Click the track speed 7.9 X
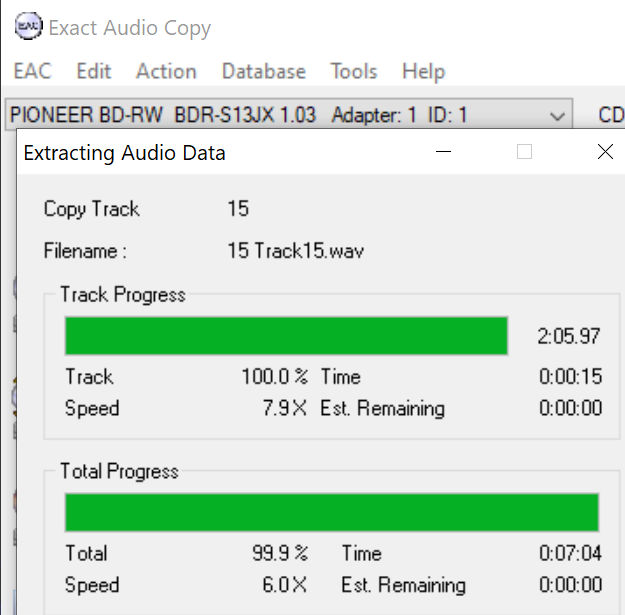Viewport: 625px width, 615px height. [x=285, y=408]
